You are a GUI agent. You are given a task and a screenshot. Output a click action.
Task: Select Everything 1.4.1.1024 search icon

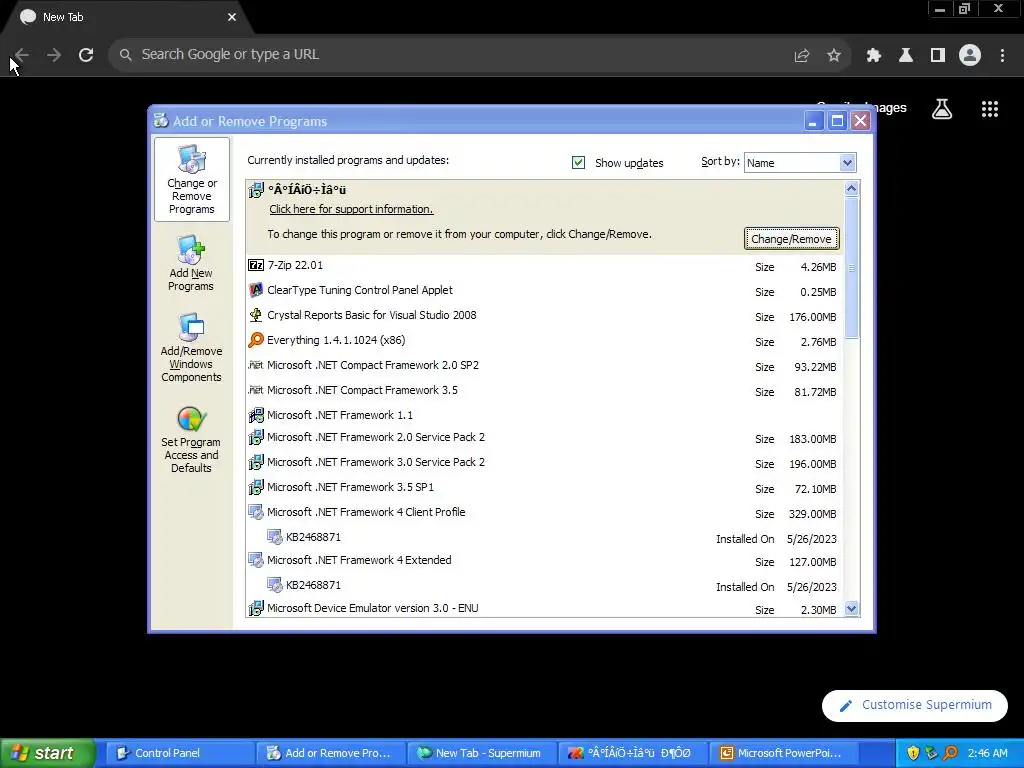256,340
